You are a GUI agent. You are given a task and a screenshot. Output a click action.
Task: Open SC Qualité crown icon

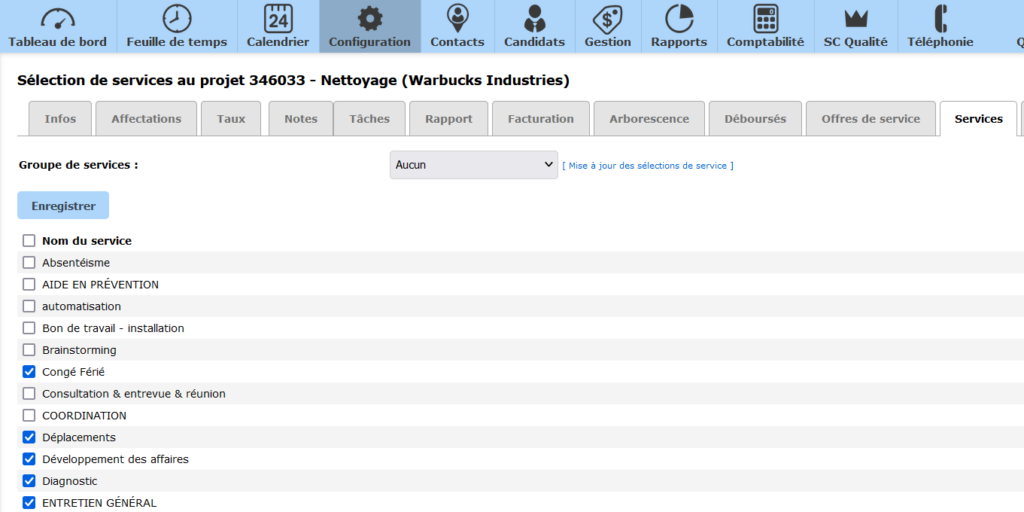point(855,18)
